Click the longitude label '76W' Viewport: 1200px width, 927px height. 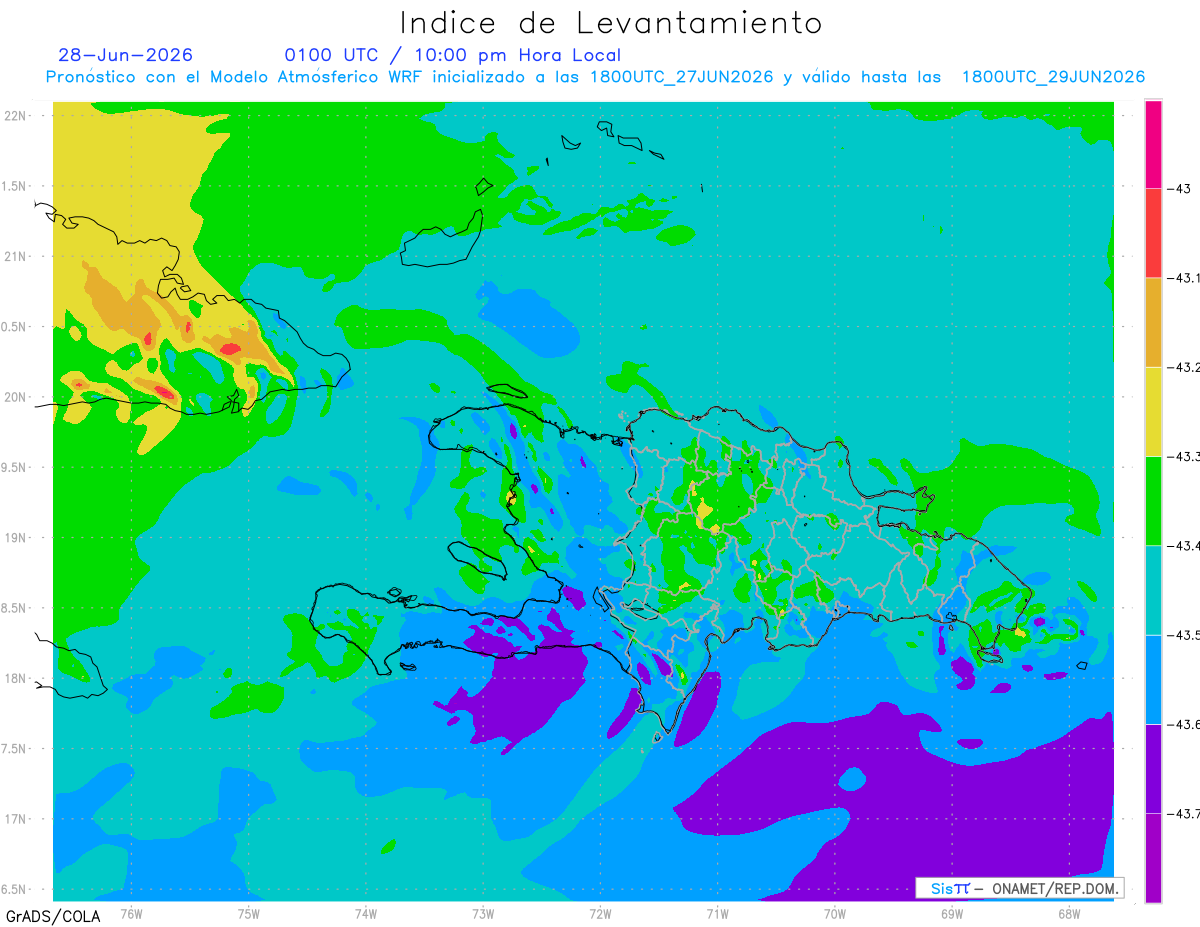point(131,913)
